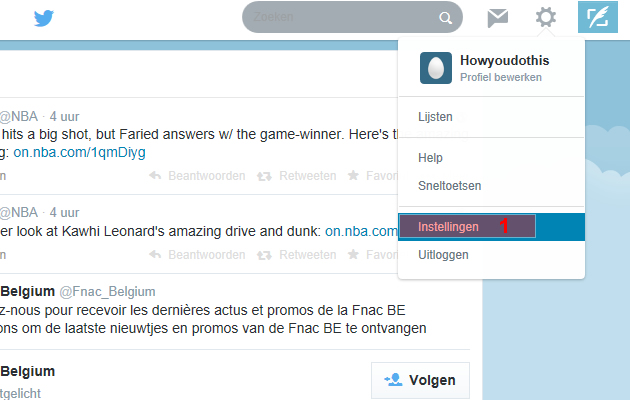Reply to the Kawhi Leonard tweet
The width and height of the screenshot is (630, 400).
click(x=197, y=255)
